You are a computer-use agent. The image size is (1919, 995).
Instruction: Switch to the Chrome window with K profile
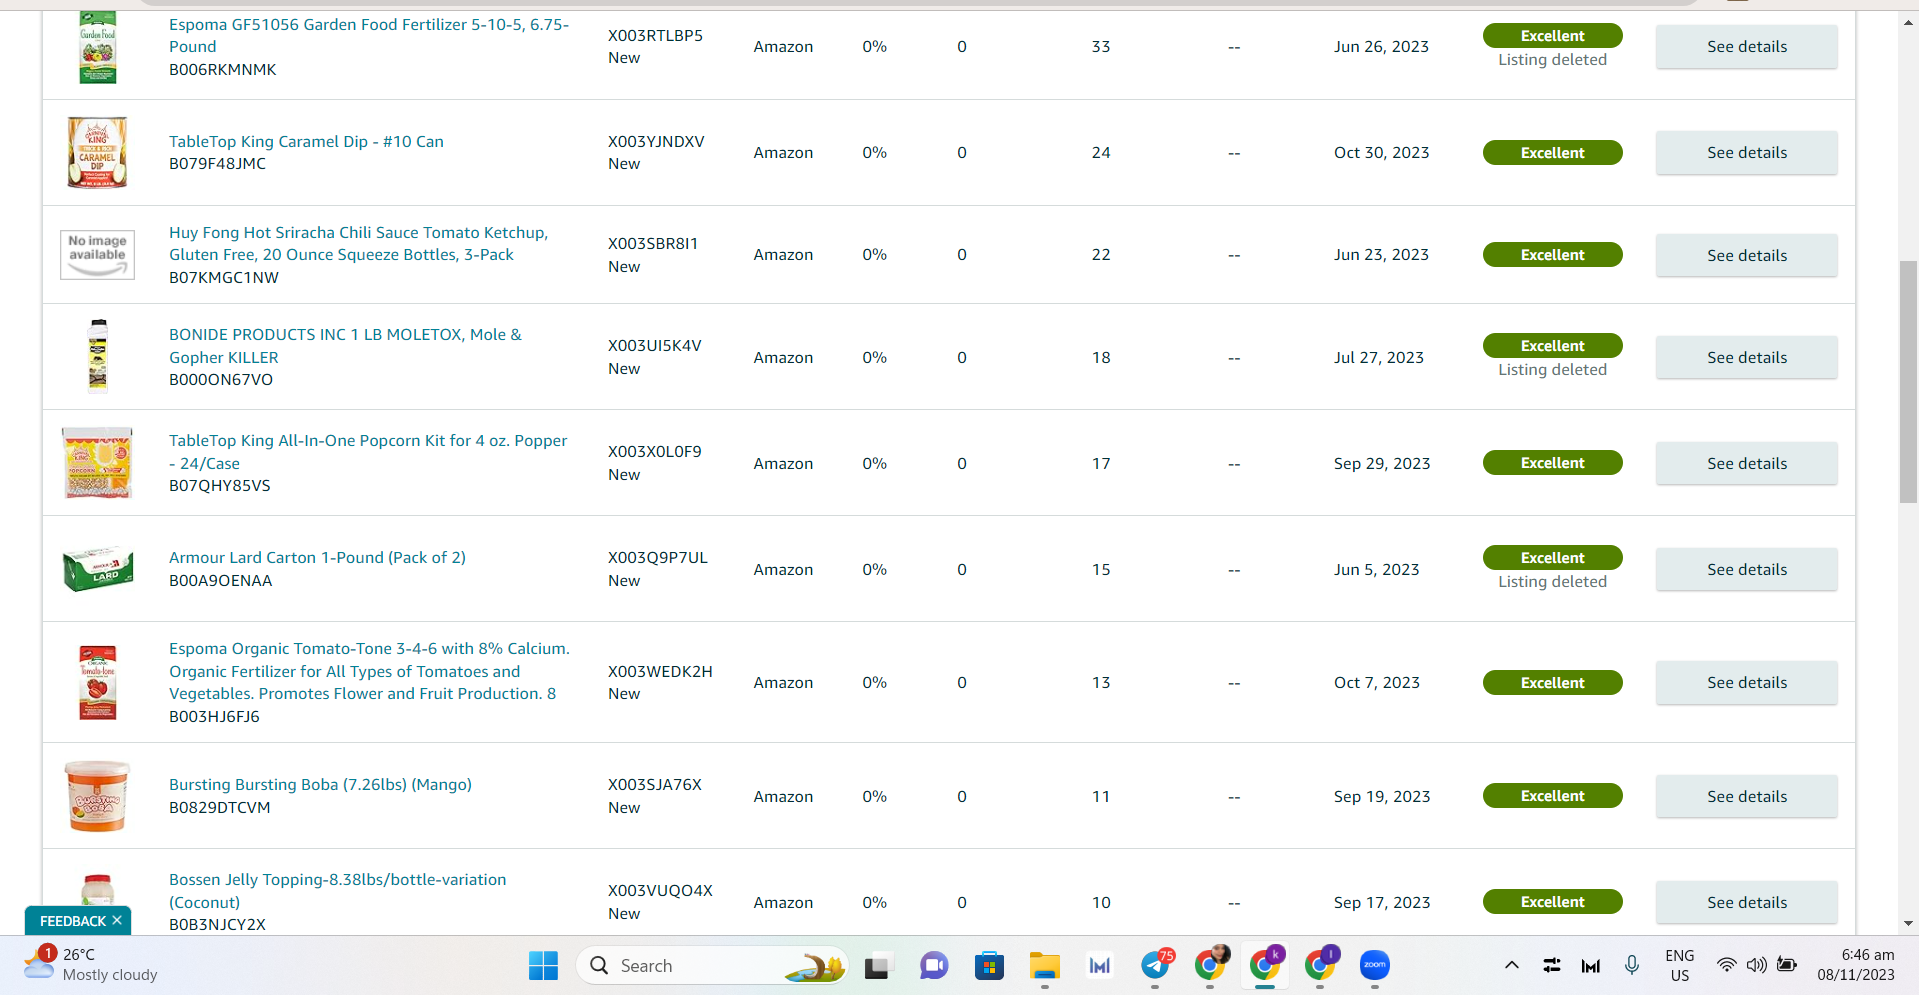1266,965
